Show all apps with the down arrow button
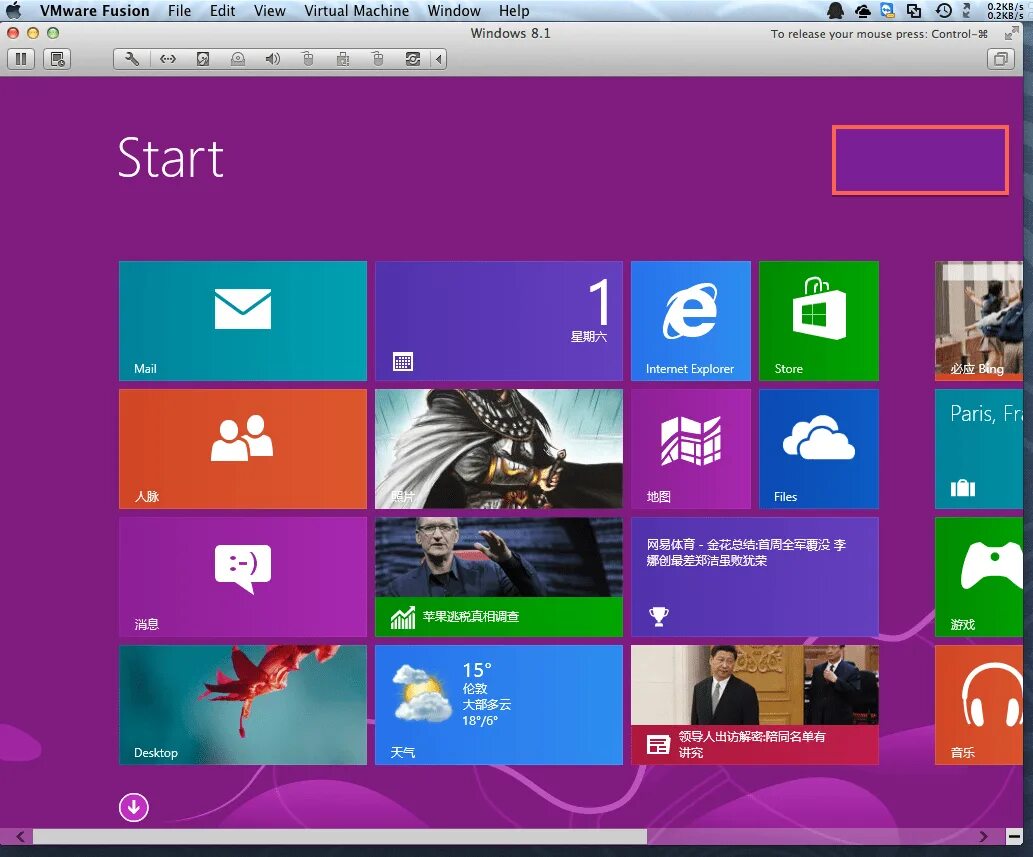This screenshot has height=857, width=1033. point(134,807)
